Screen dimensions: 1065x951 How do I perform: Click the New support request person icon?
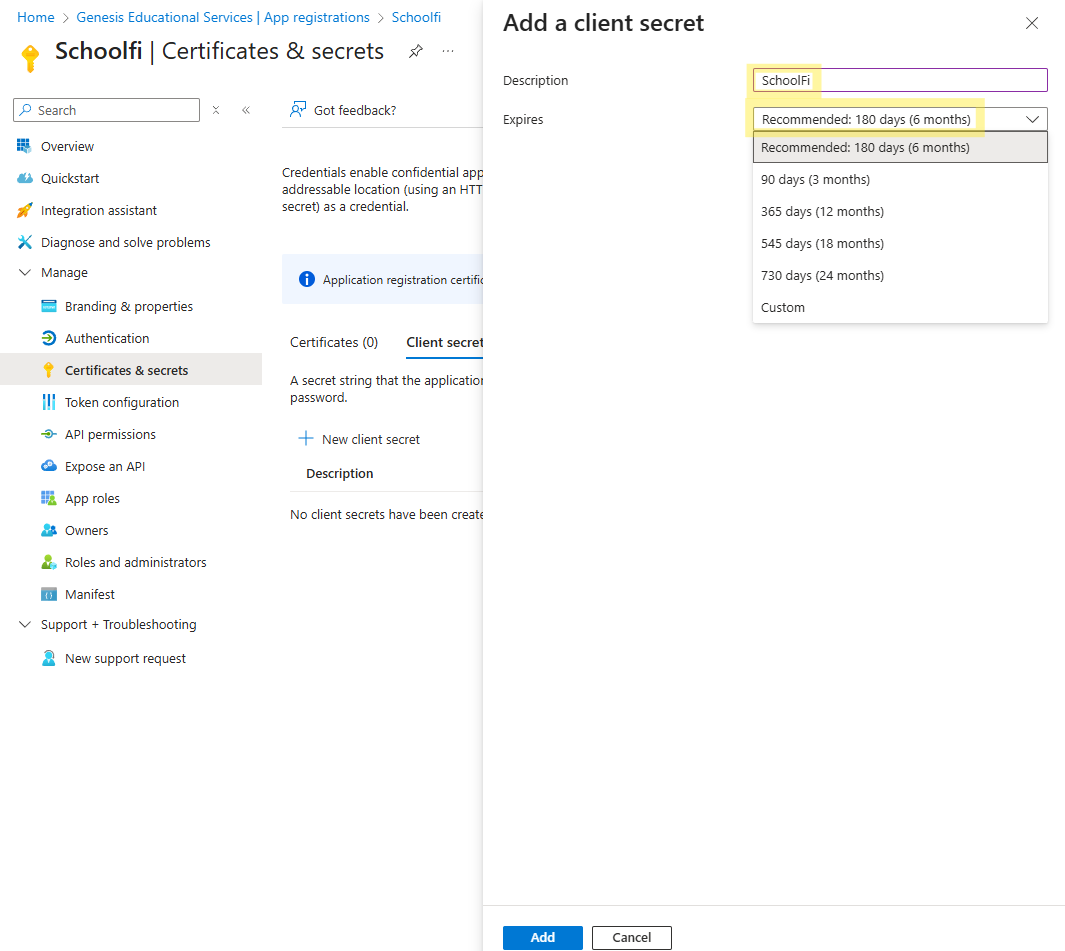point(49,658)
